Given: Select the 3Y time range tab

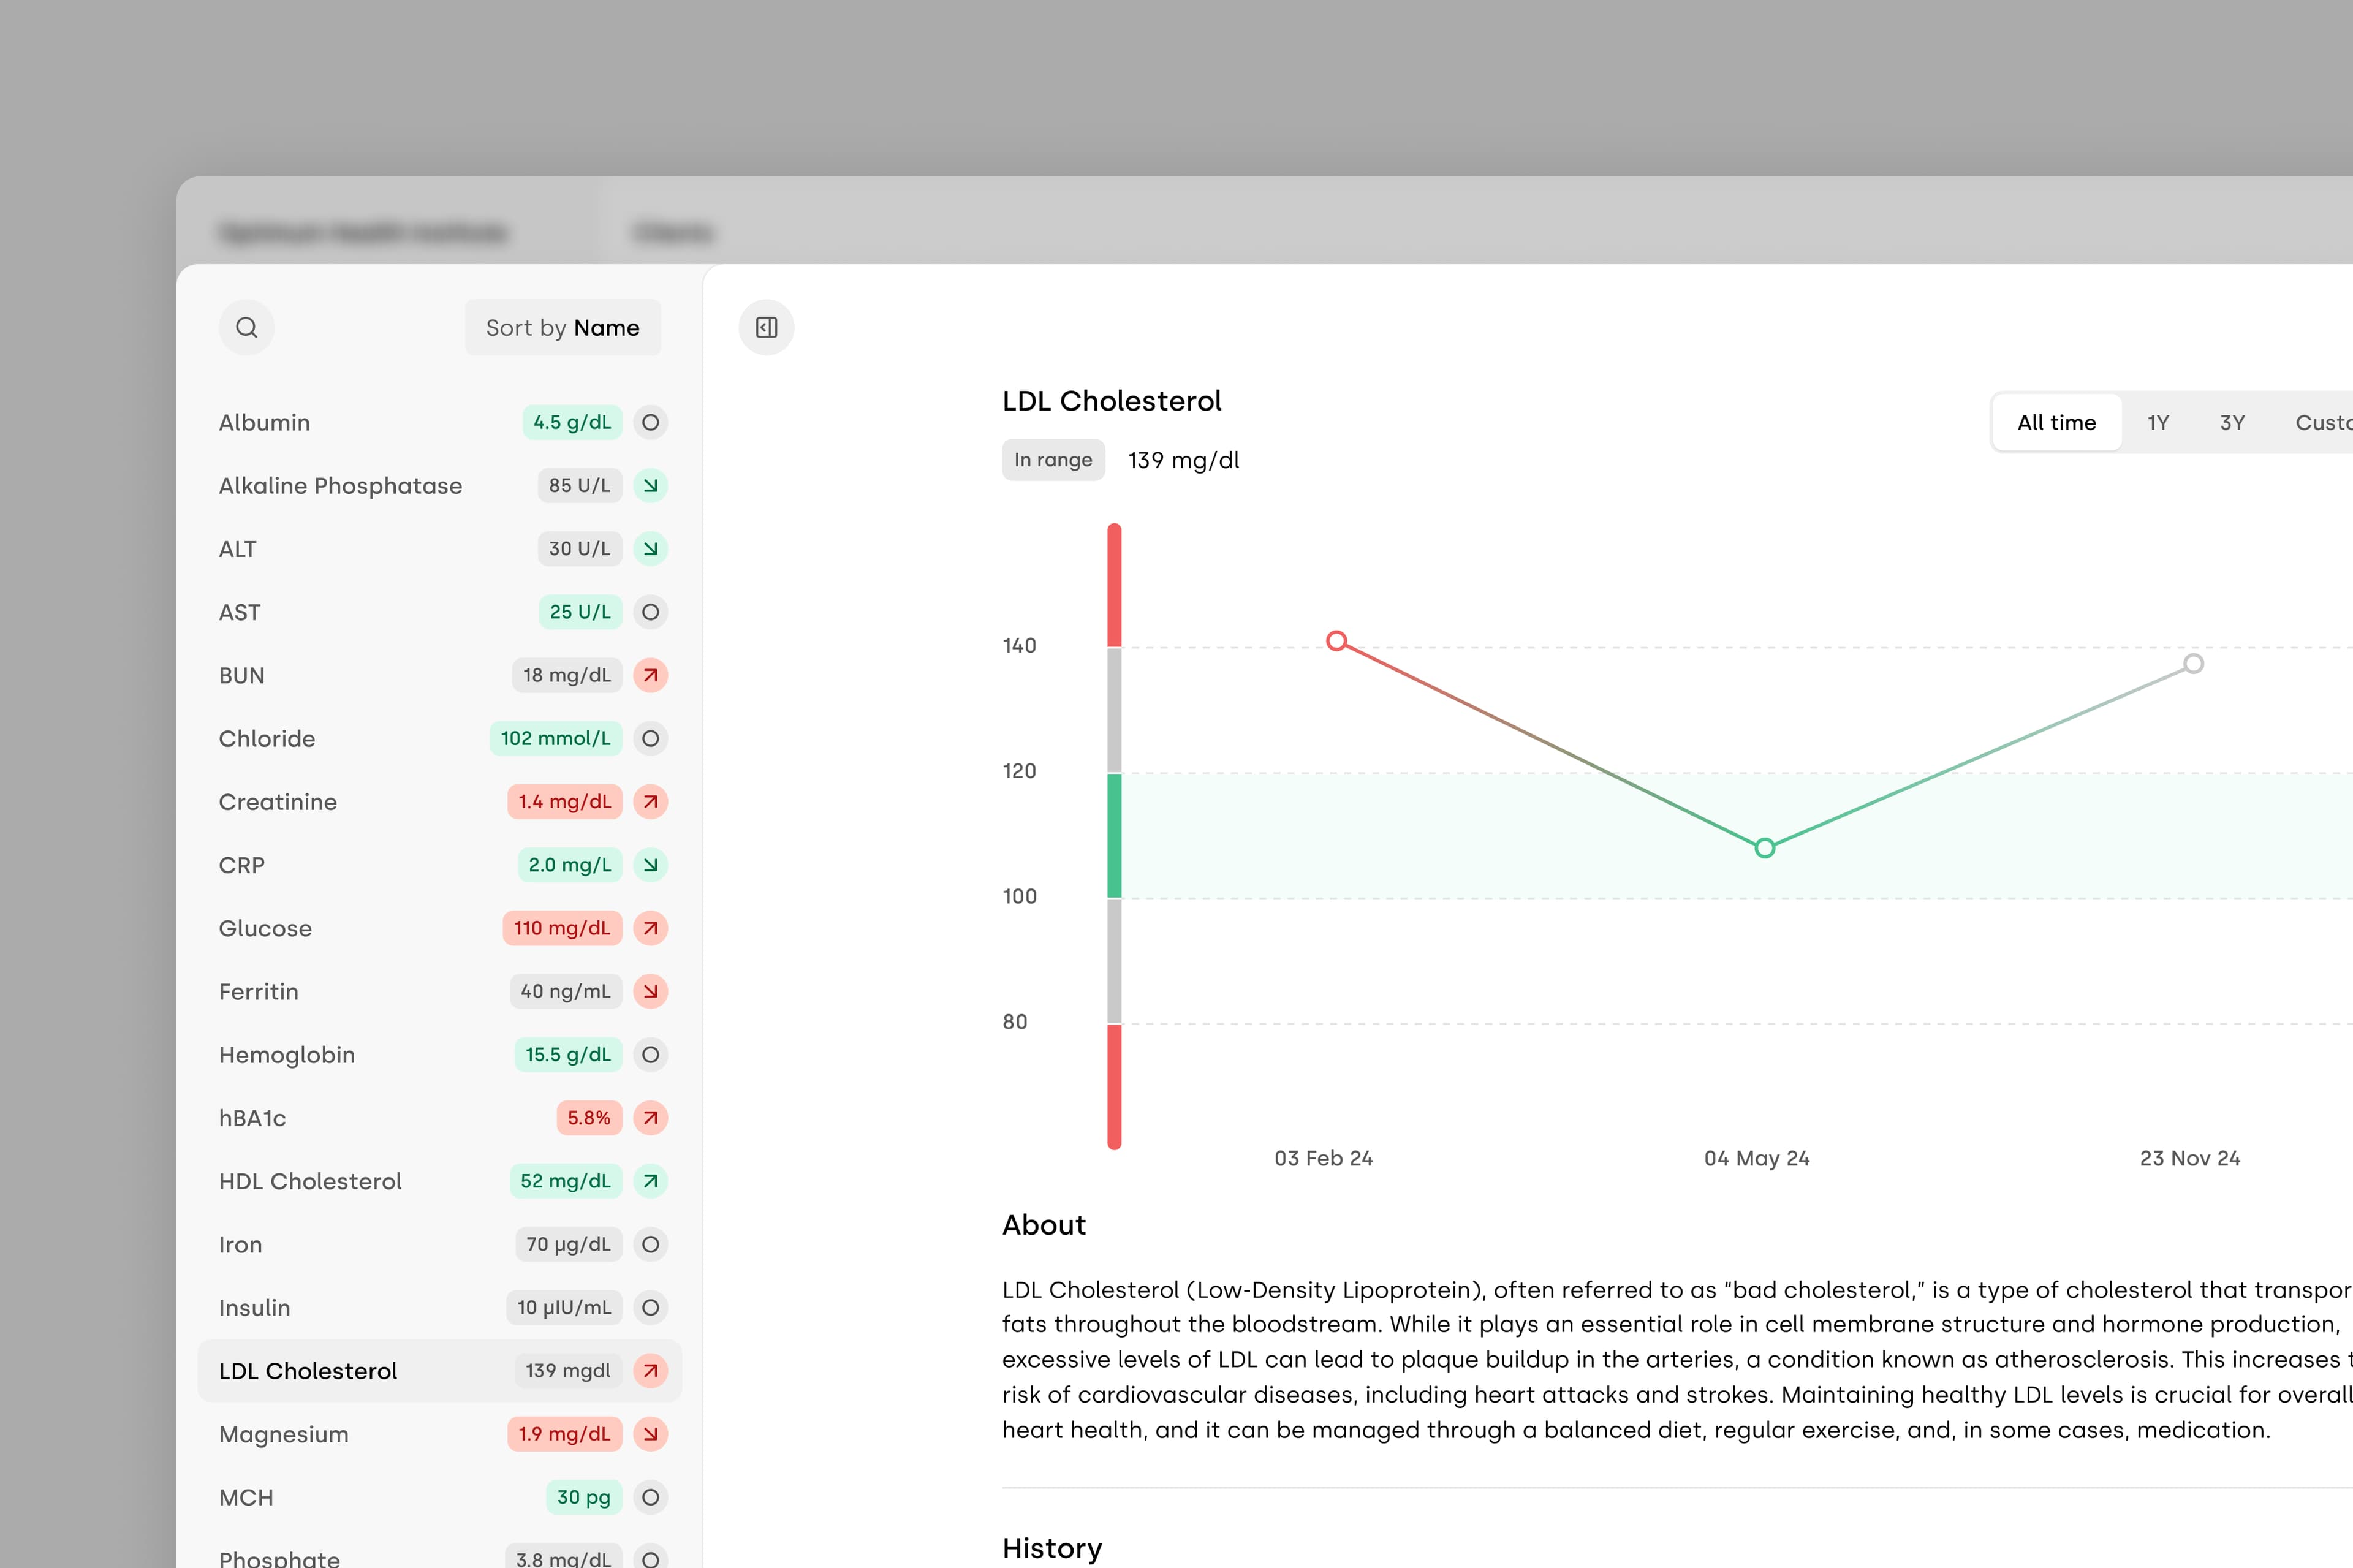Looking at the screenshot, I should 2231,422.
